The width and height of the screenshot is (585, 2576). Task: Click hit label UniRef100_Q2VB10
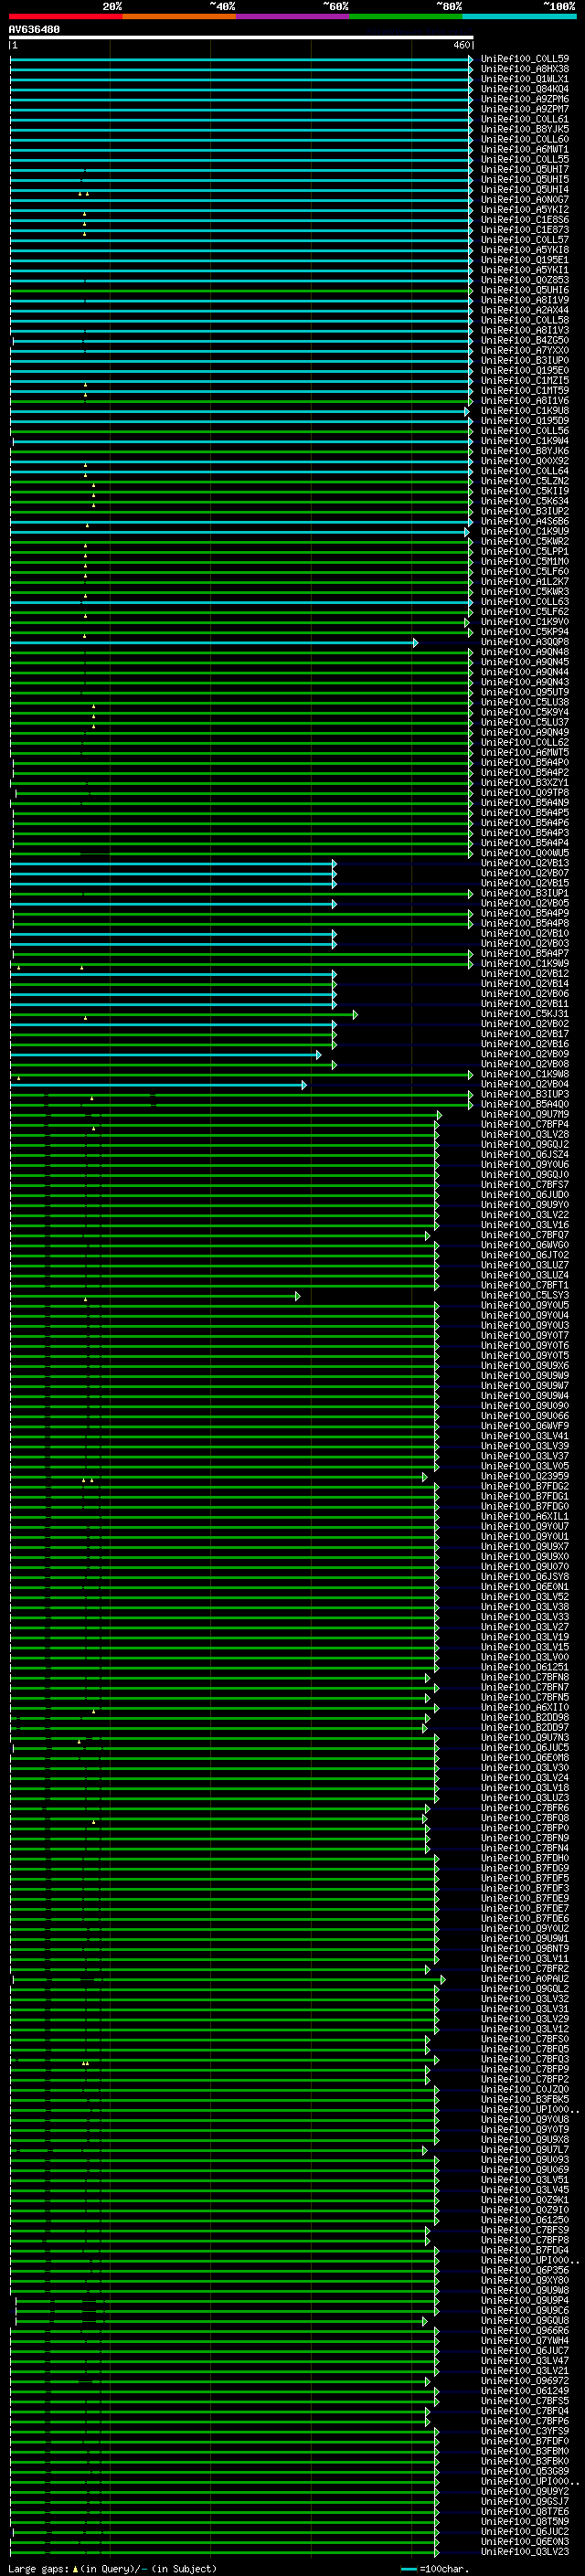(x=525, y=934)
